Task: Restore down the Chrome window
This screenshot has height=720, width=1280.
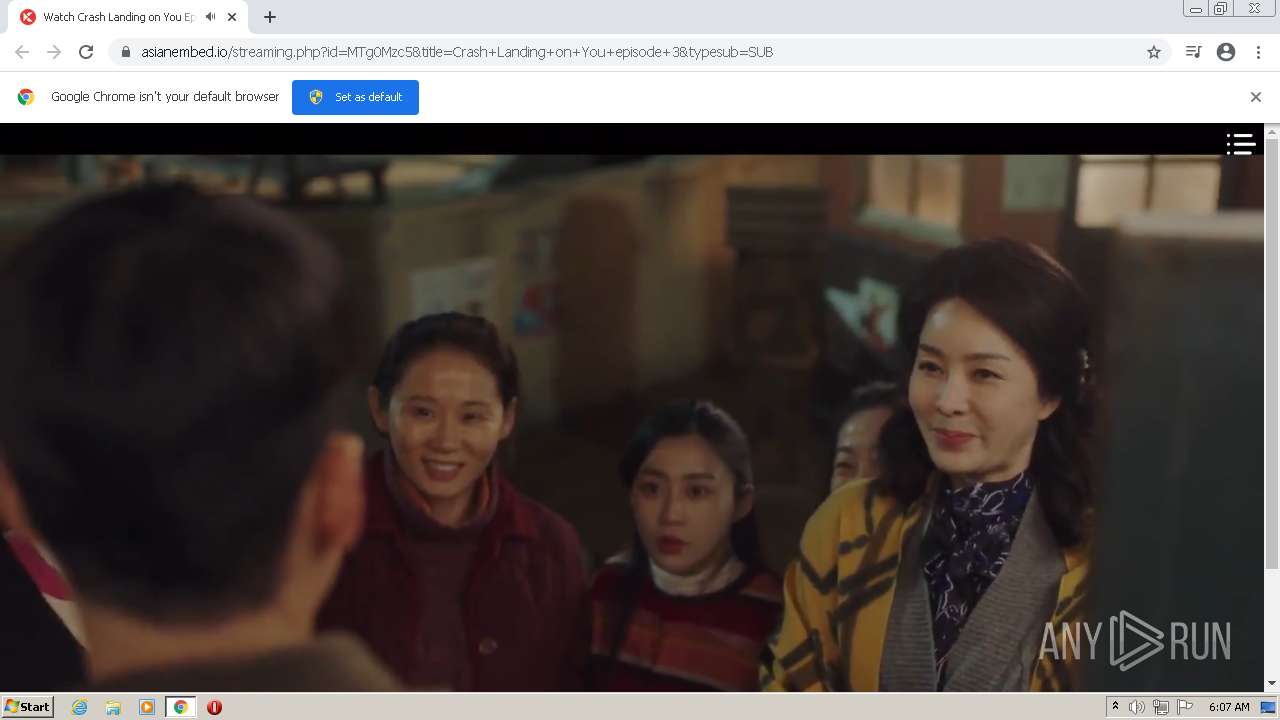Action: tap(1221, 9)
